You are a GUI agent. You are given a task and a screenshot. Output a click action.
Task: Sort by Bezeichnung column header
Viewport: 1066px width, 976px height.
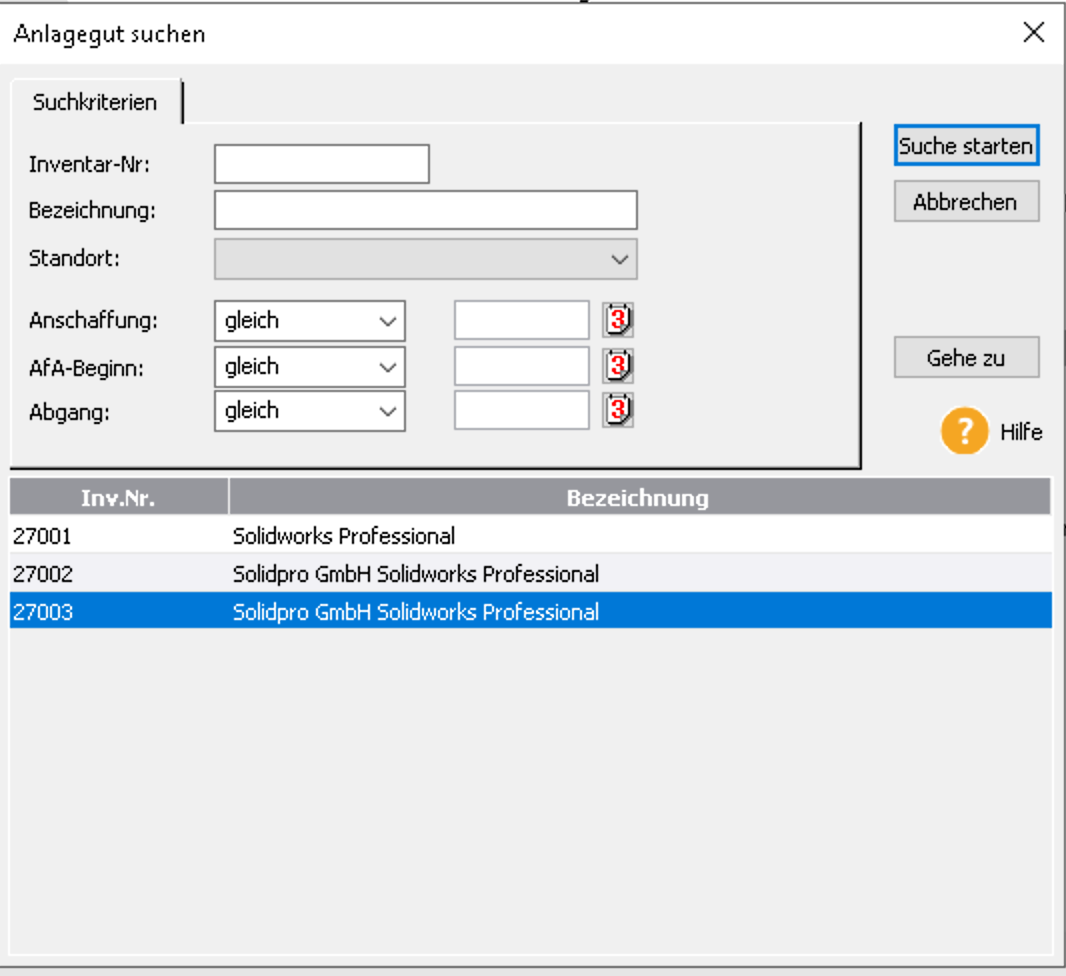click(x=640, y=498)
